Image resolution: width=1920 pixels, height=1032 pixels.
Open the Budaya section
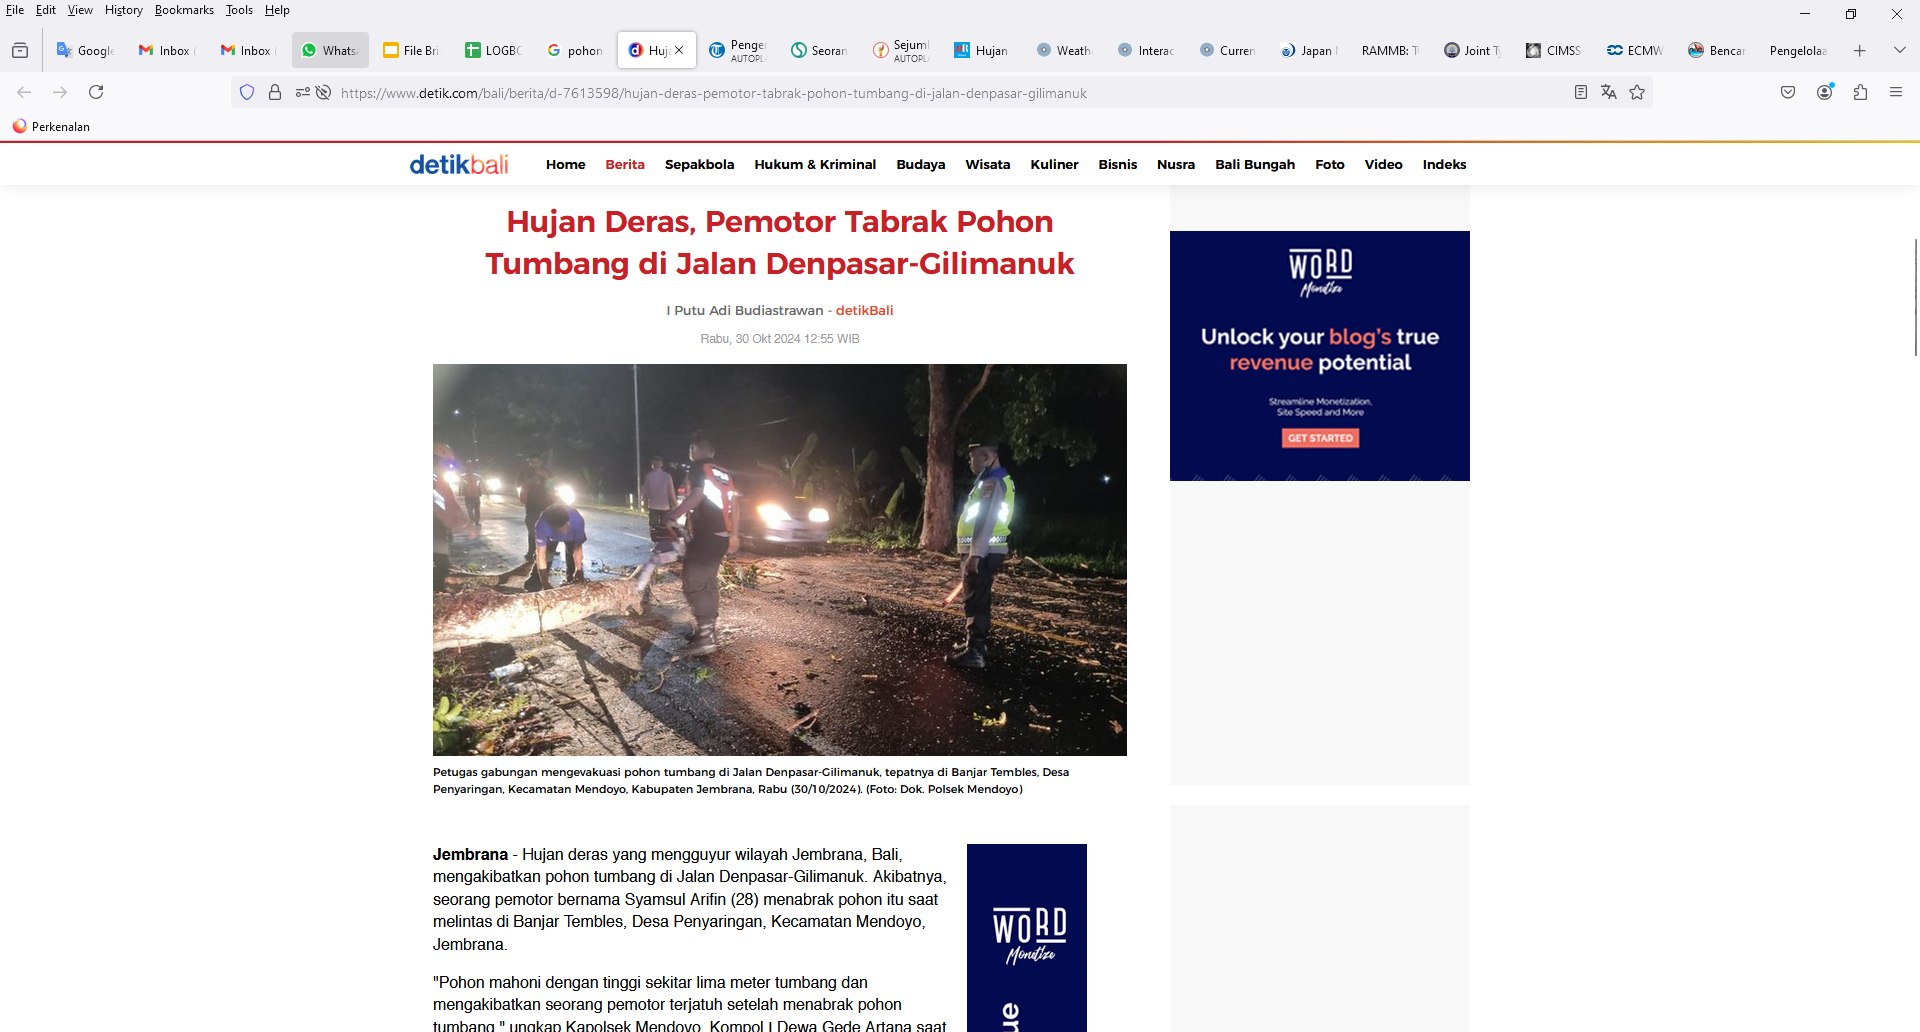[x=921, y=164]
